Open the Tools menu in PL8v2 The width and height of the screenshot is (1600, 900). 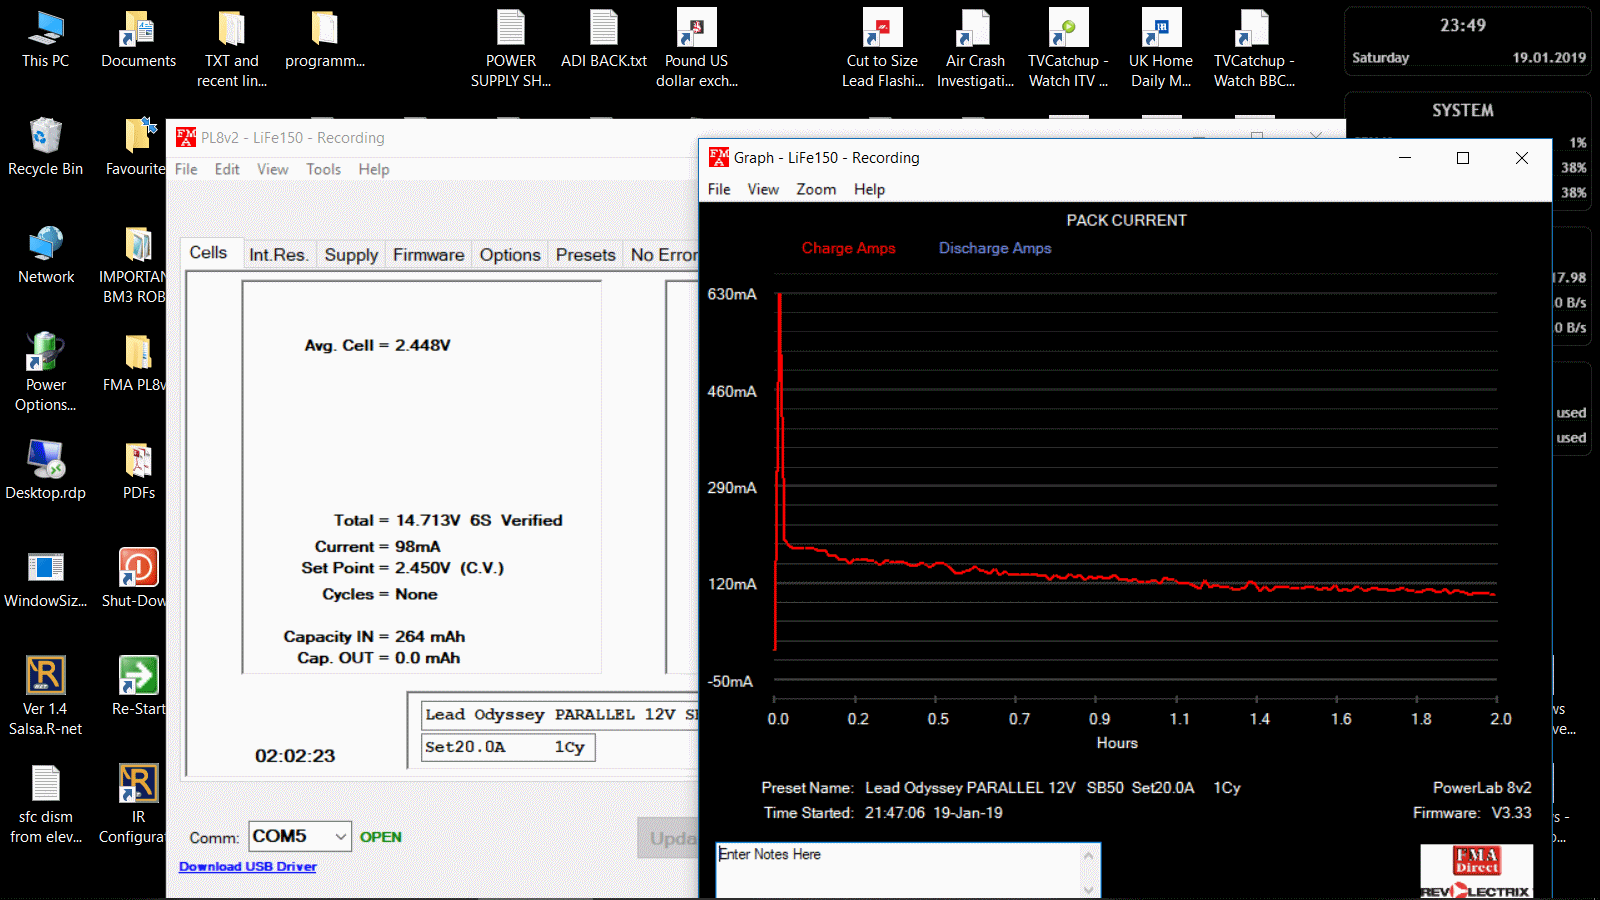pos(323,169)
